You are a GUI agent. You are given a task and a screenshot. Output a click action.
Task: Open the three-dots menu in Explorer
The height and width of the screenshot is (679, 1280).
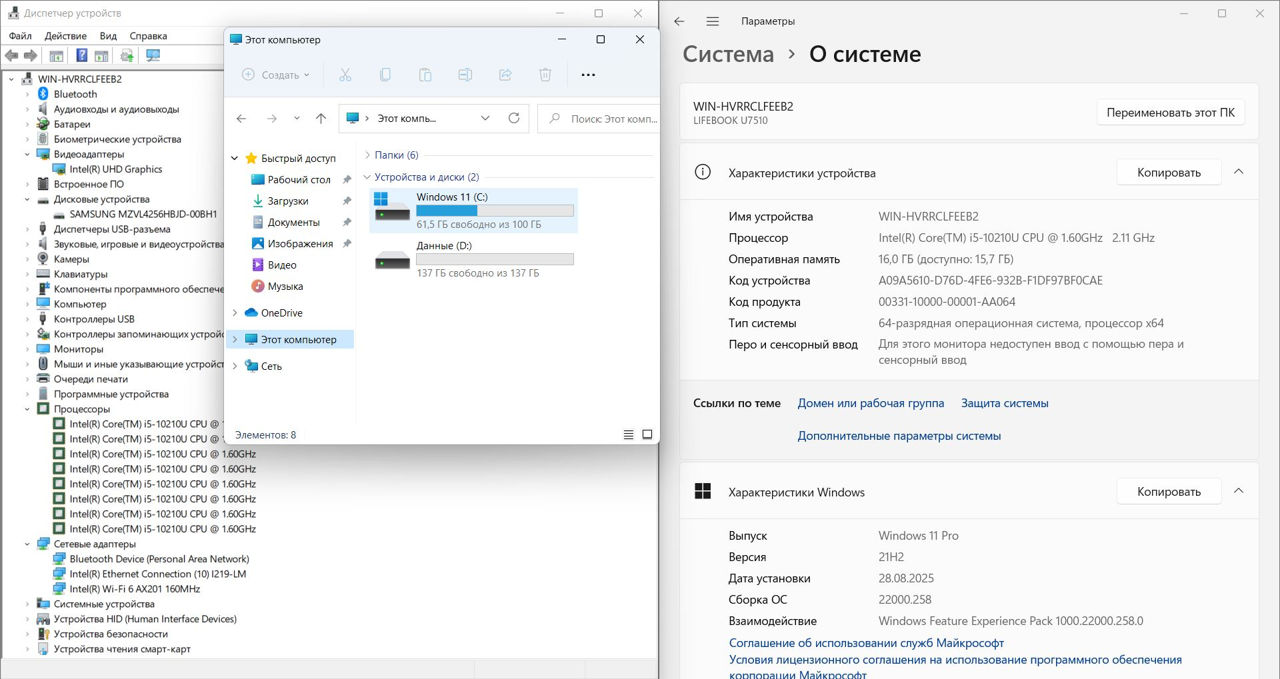click(x=588, y=75)
